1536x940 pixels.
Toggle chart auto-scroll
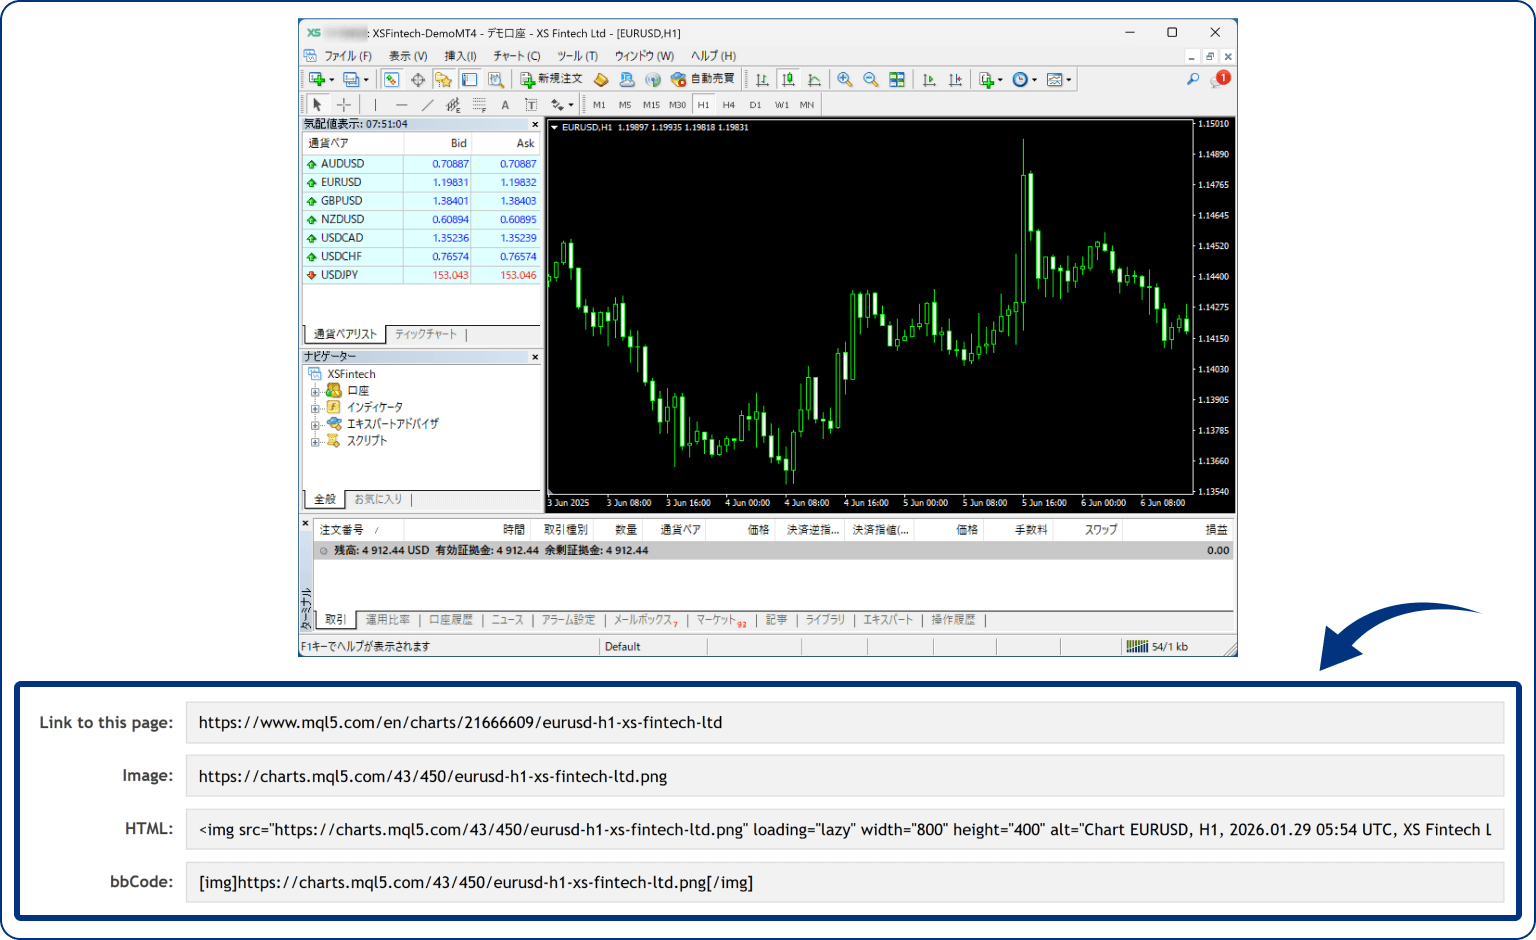click(931, 79)
